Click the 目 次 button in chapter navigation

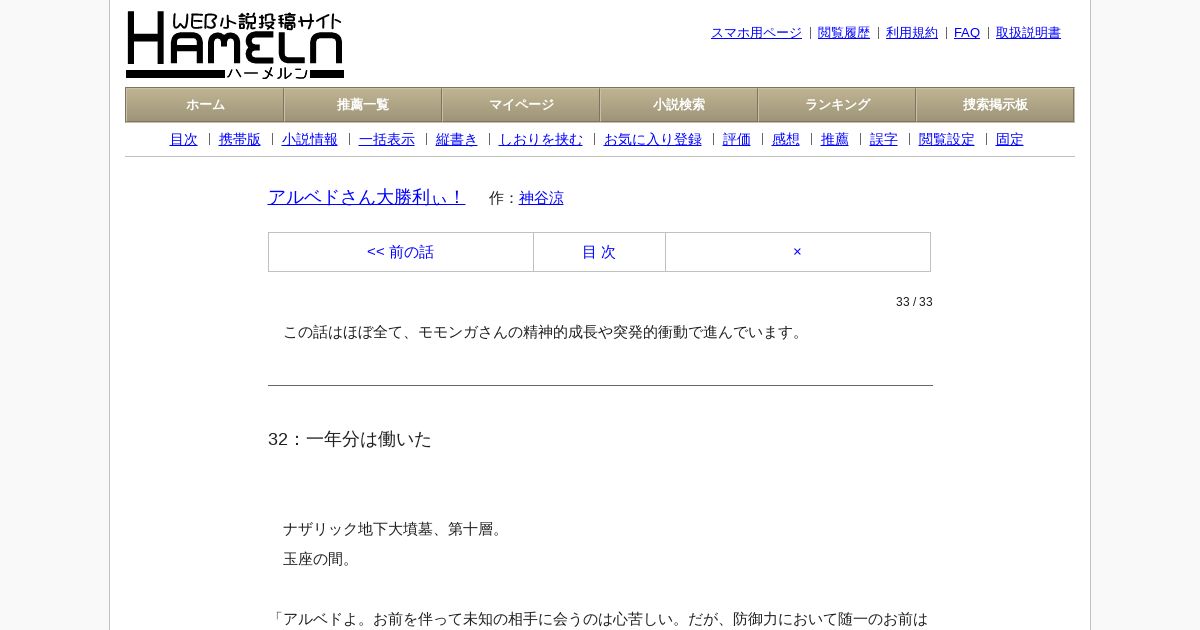tap(599, 252)
